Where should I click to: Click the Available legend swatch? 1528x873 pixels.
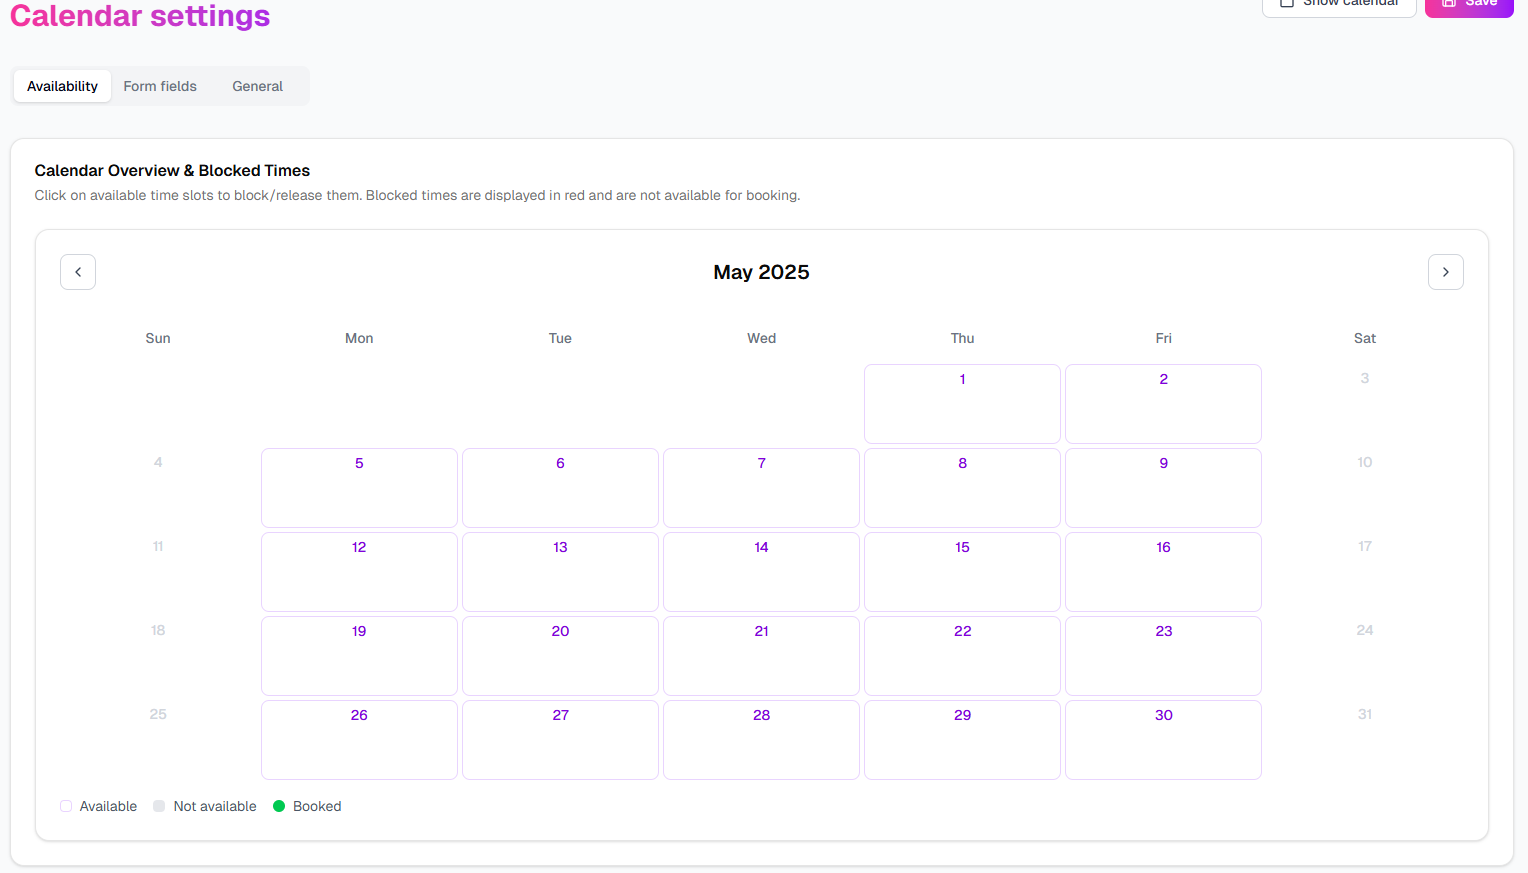pos(66,806)
